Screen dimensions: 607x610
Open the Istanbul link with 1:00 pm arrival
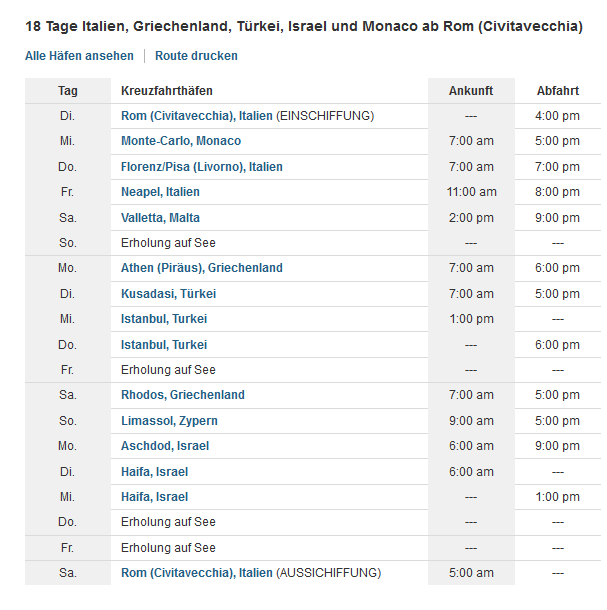[164, 319]
